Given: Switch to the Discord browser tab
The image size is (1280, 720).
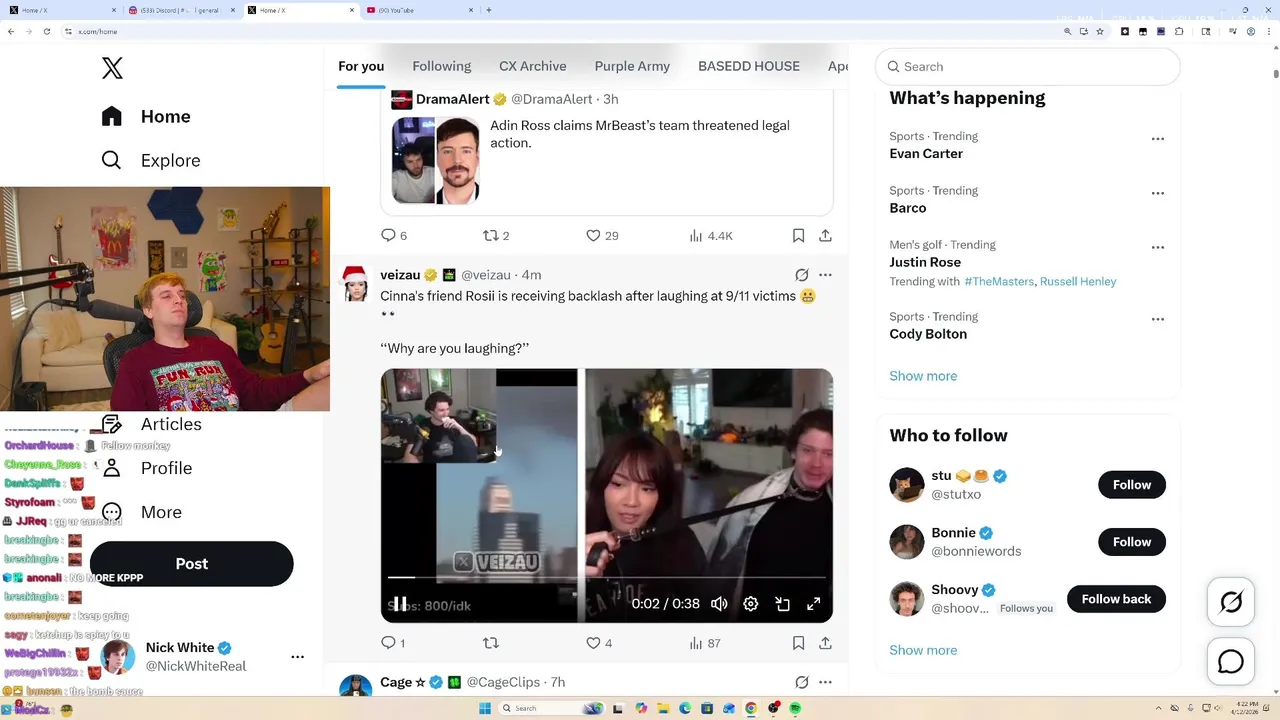Looking at the screenshot, I should [181, 10].
